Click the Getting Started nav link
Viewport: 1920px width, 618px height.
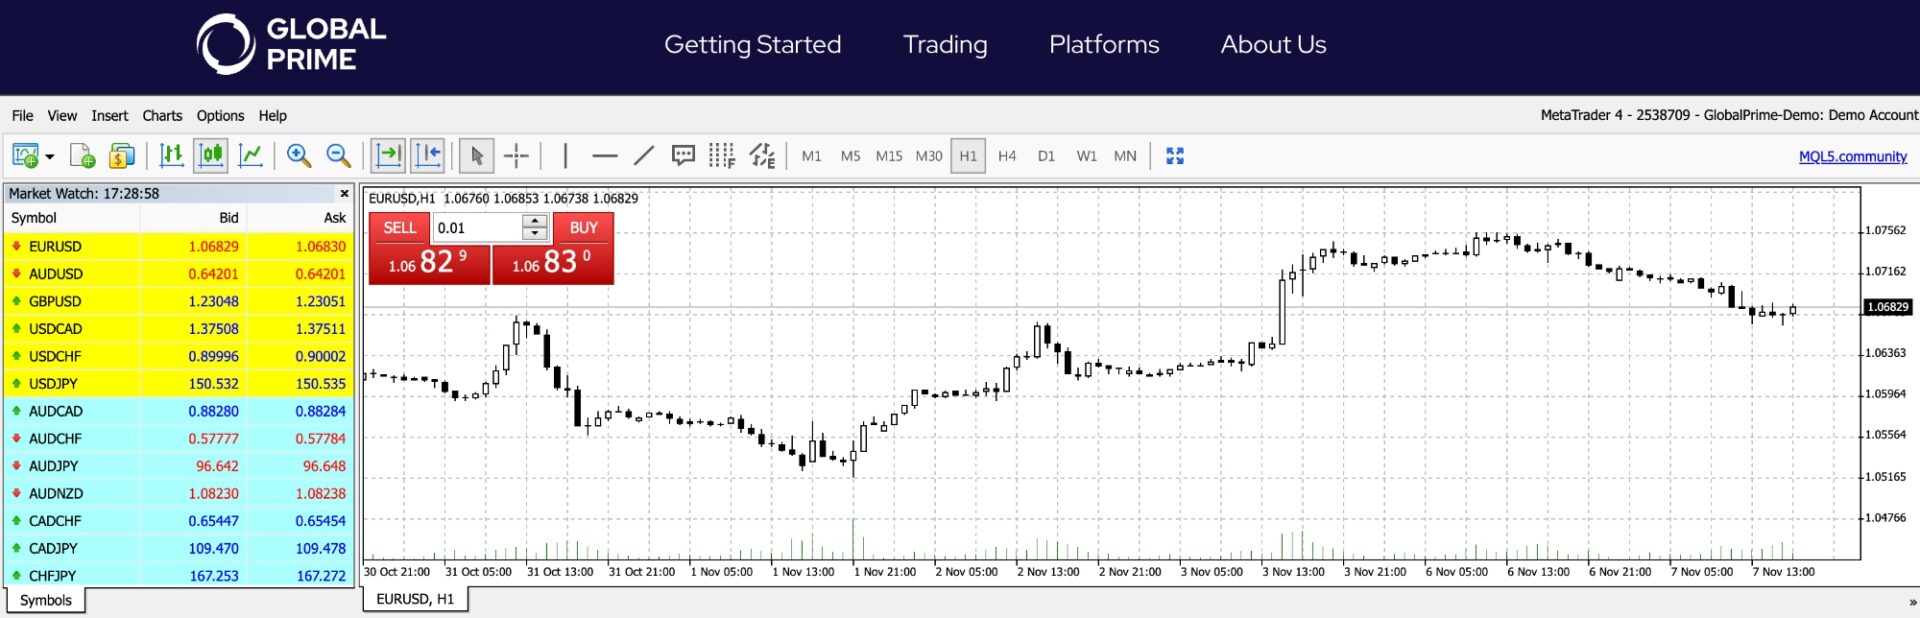(x=752, y=45)
